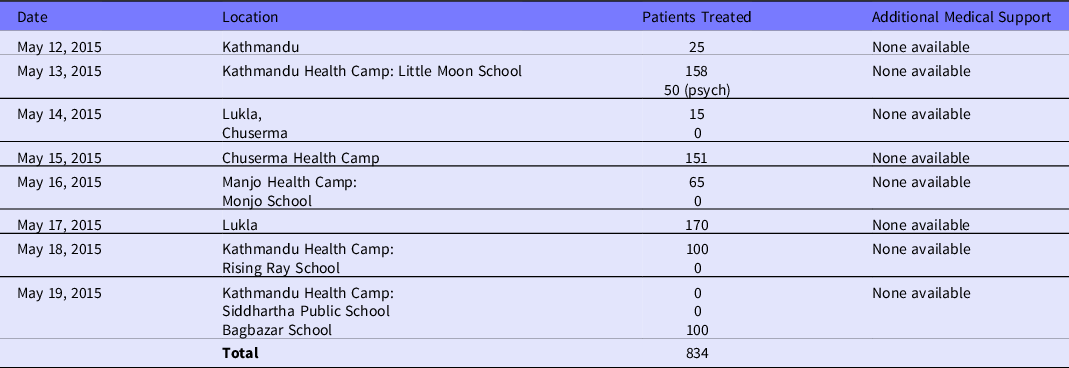The width and height of the screenshot is (1069, 368).
Task: Click the 170 patients treated value
Action: coord(697,225)
